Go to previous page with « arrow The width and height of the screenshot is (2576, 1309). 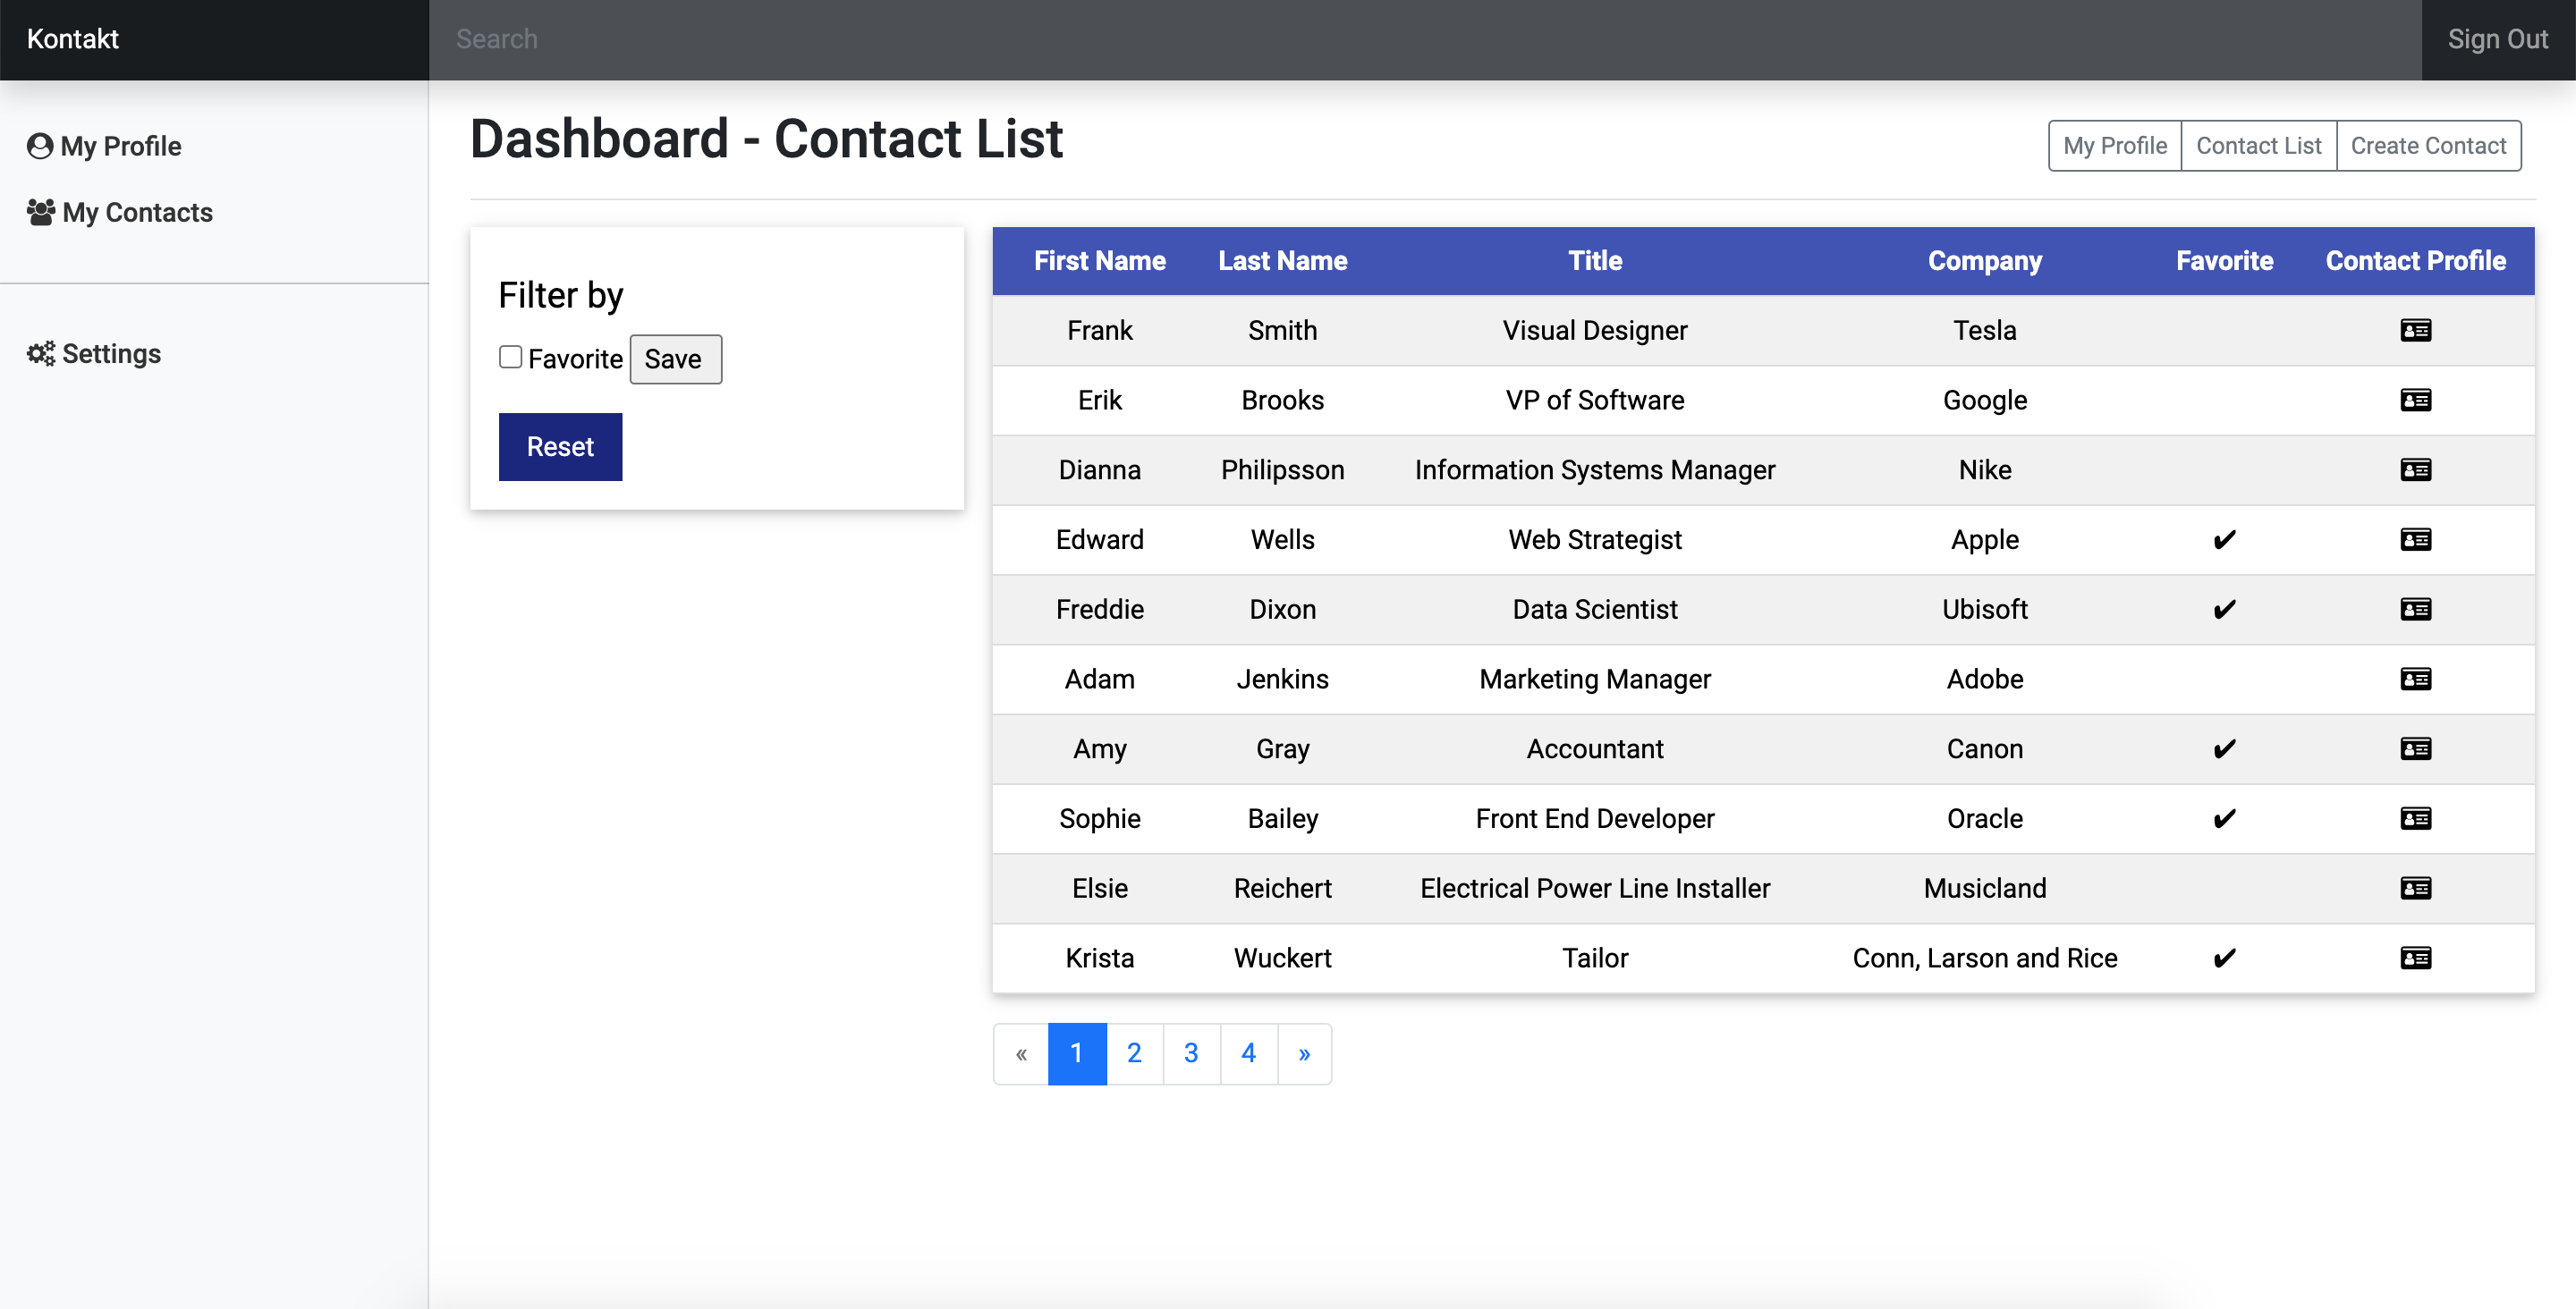pos(1021,1053)
